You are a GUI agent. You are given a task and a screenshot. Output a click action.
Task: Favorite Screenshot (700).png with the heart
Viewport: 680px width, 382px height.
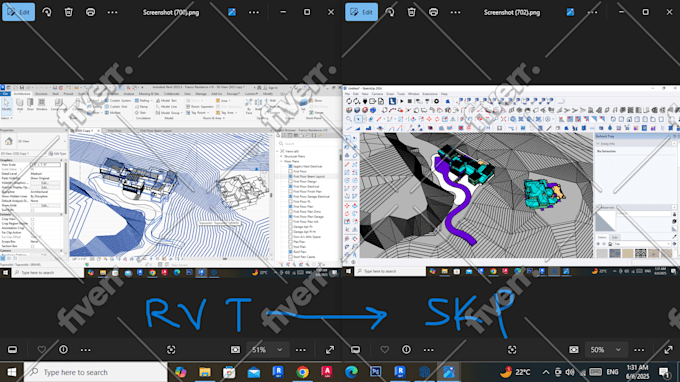click(x=42, y=349)
